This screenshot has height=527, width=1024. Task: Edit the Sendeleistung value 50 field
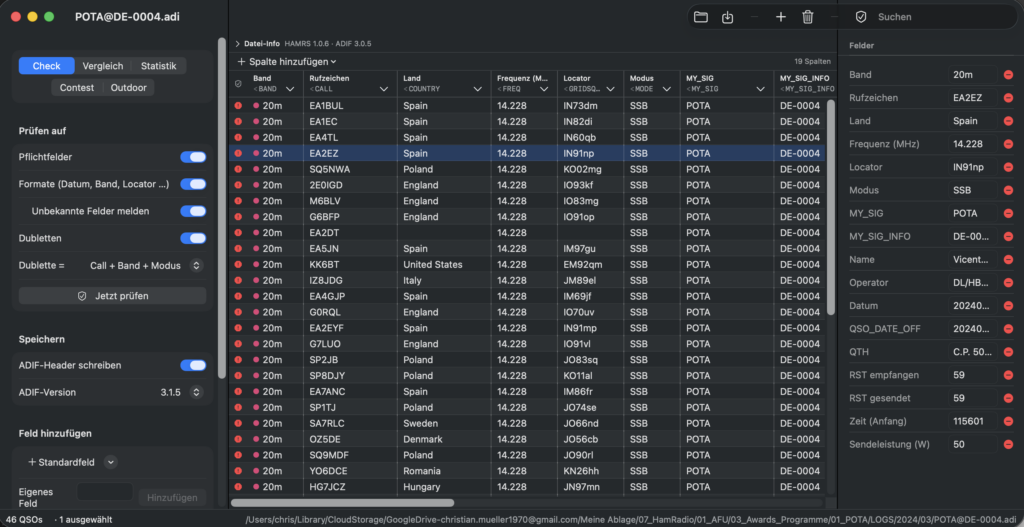[973, 444]
